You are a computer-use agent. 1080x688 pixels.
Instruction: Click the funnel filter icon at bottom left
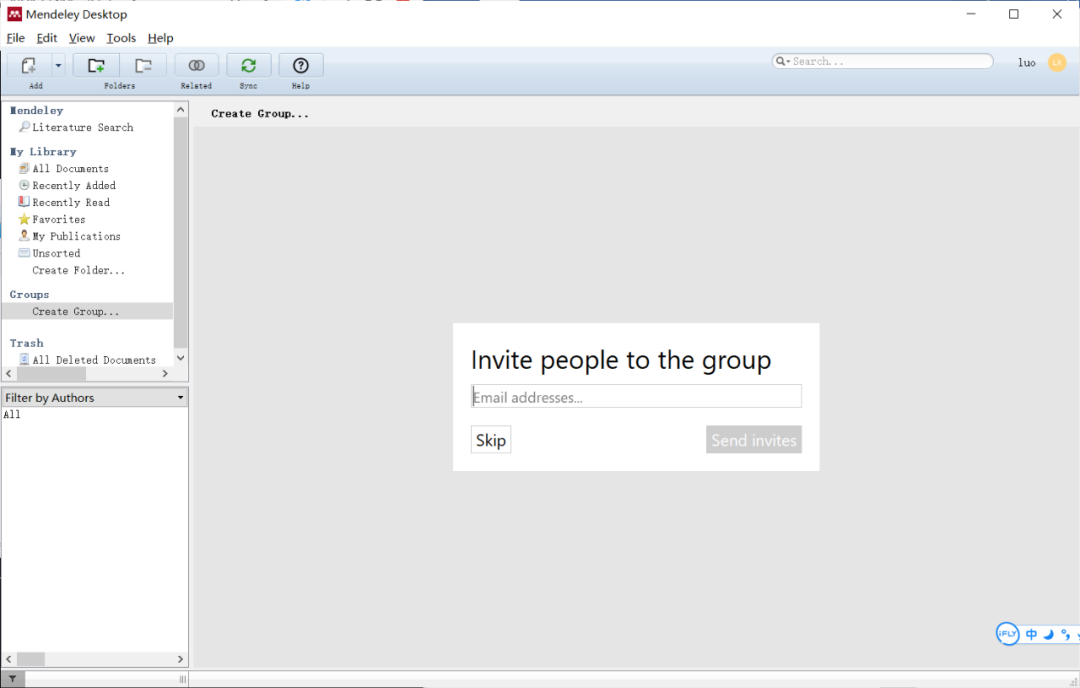(x=12, y=679)
